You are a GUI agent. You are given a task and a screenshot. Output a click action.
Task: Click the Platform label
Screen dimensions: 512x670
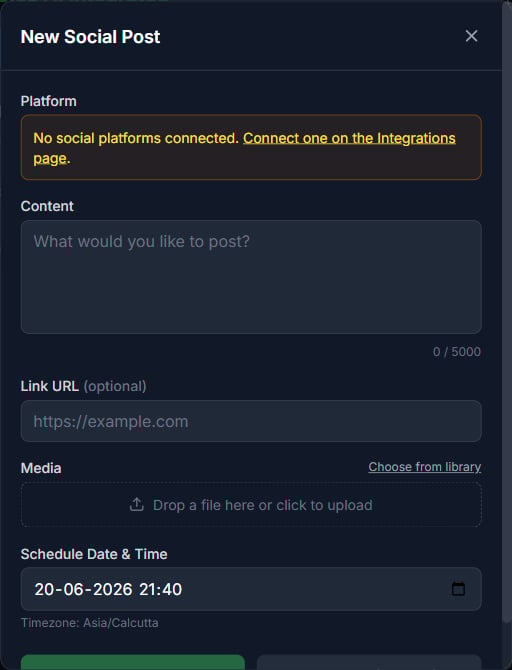click(49, 101)
